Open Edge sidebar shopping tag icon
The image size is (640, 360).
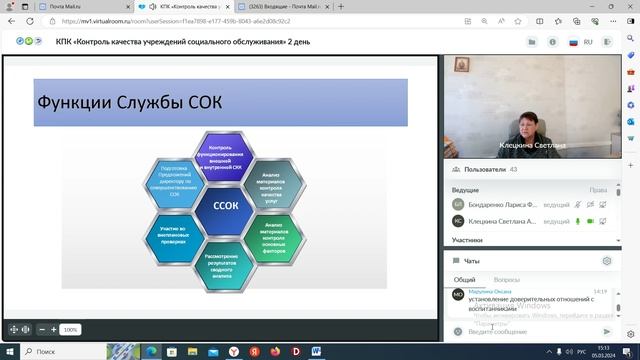click(631, 55)
